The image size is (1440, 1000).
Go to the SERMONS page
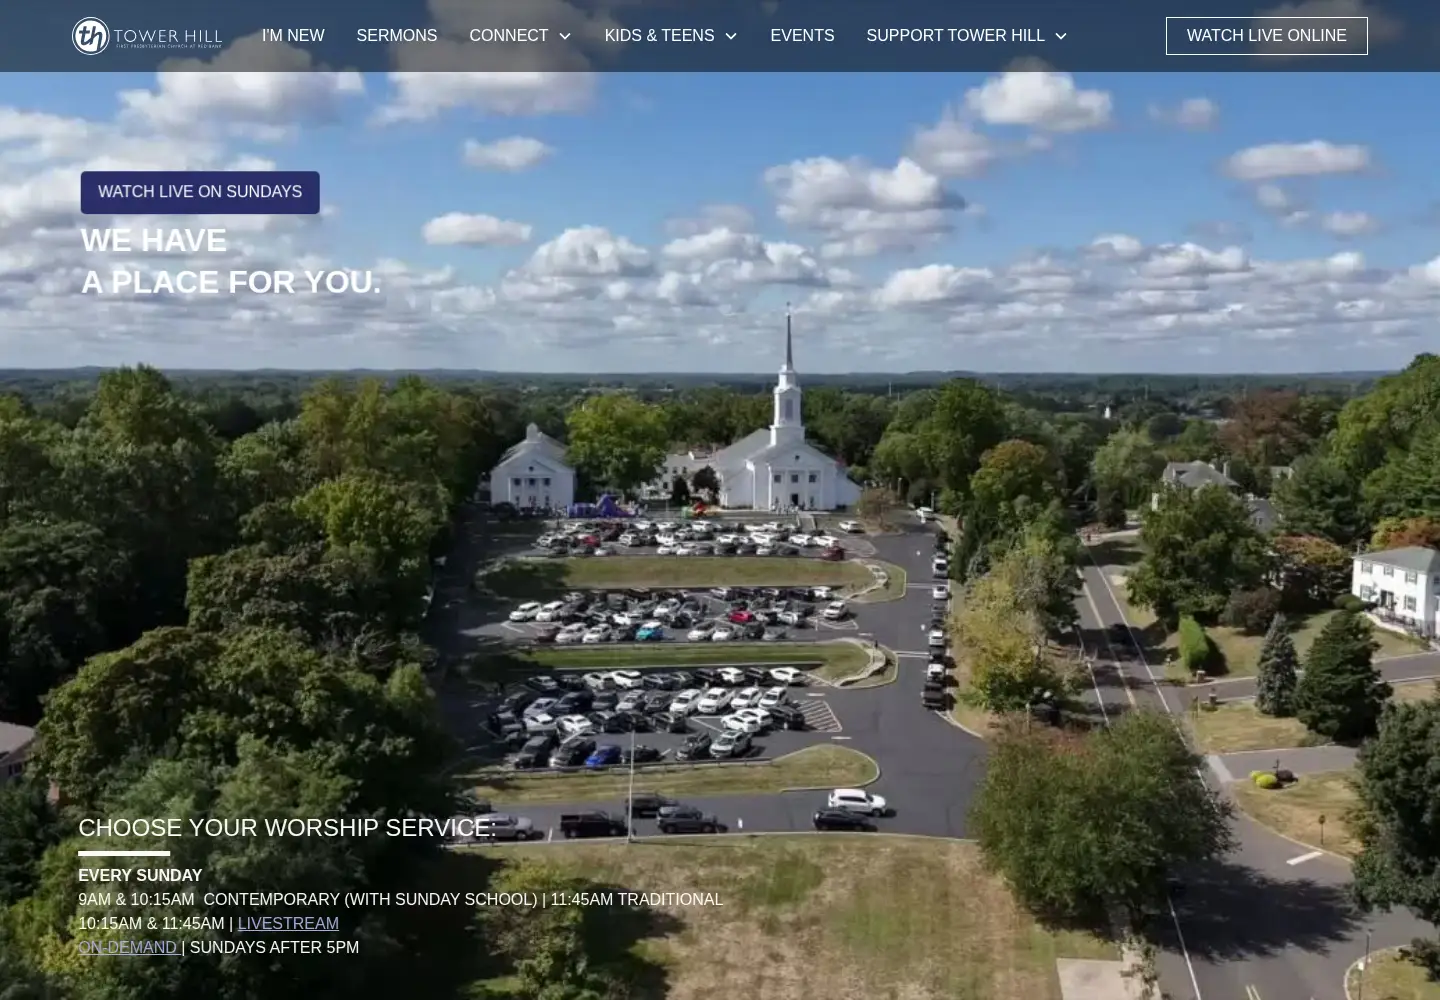pyautogui.click(x=397, y=36)
